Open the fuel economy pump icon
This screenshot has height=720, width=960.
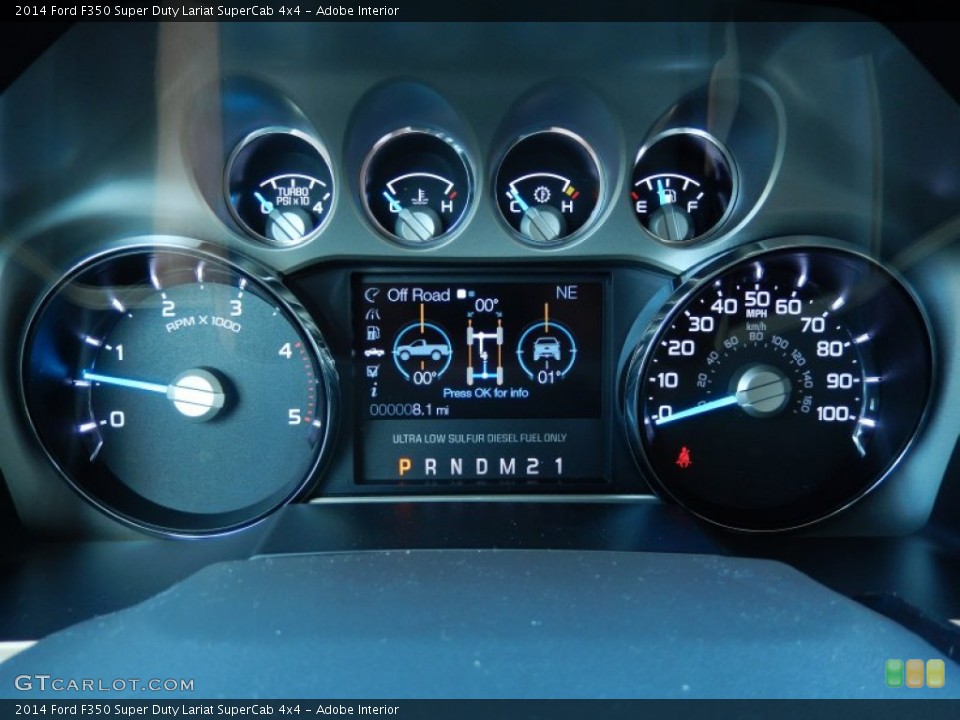pyautogui.click(x=373, y=332)
